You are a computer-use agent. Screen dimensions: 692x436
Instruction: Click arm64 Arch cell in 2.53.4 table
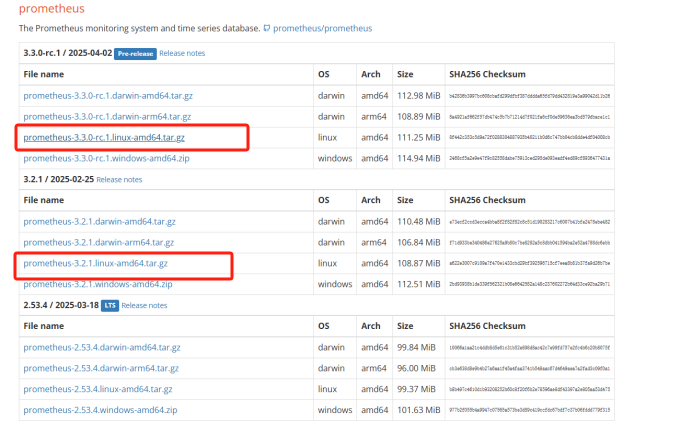click(x=373, y=368)
